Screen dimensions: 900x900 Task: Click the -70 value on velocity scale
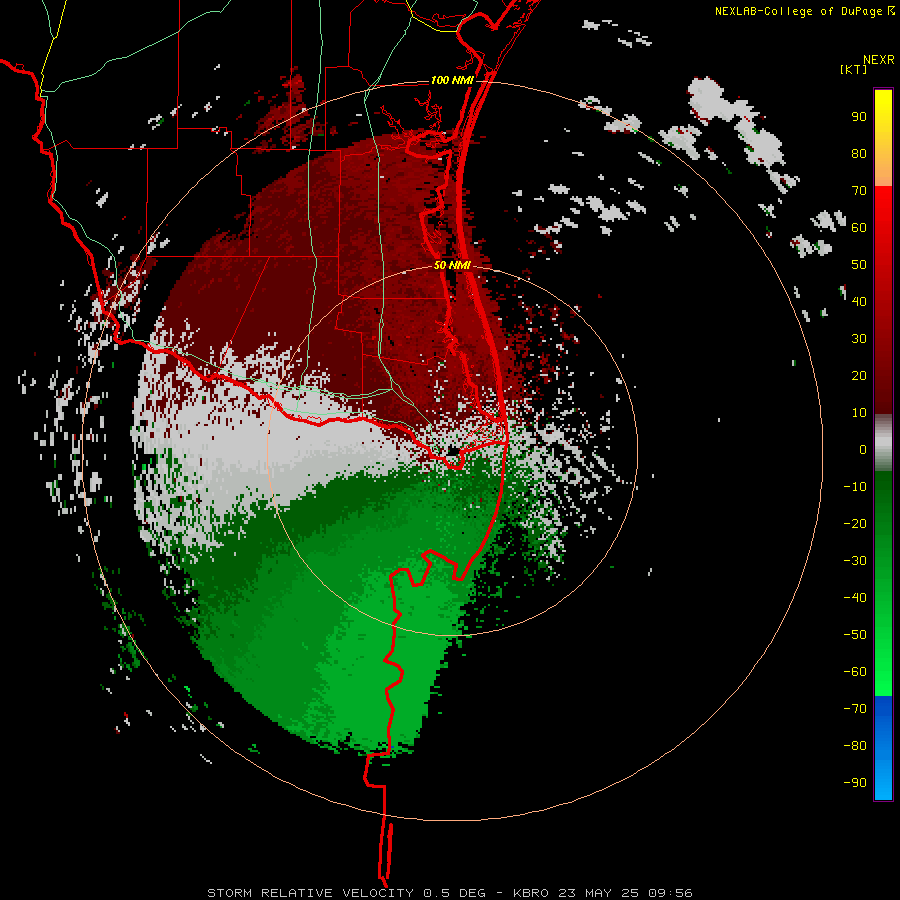(x=855, y=709)
